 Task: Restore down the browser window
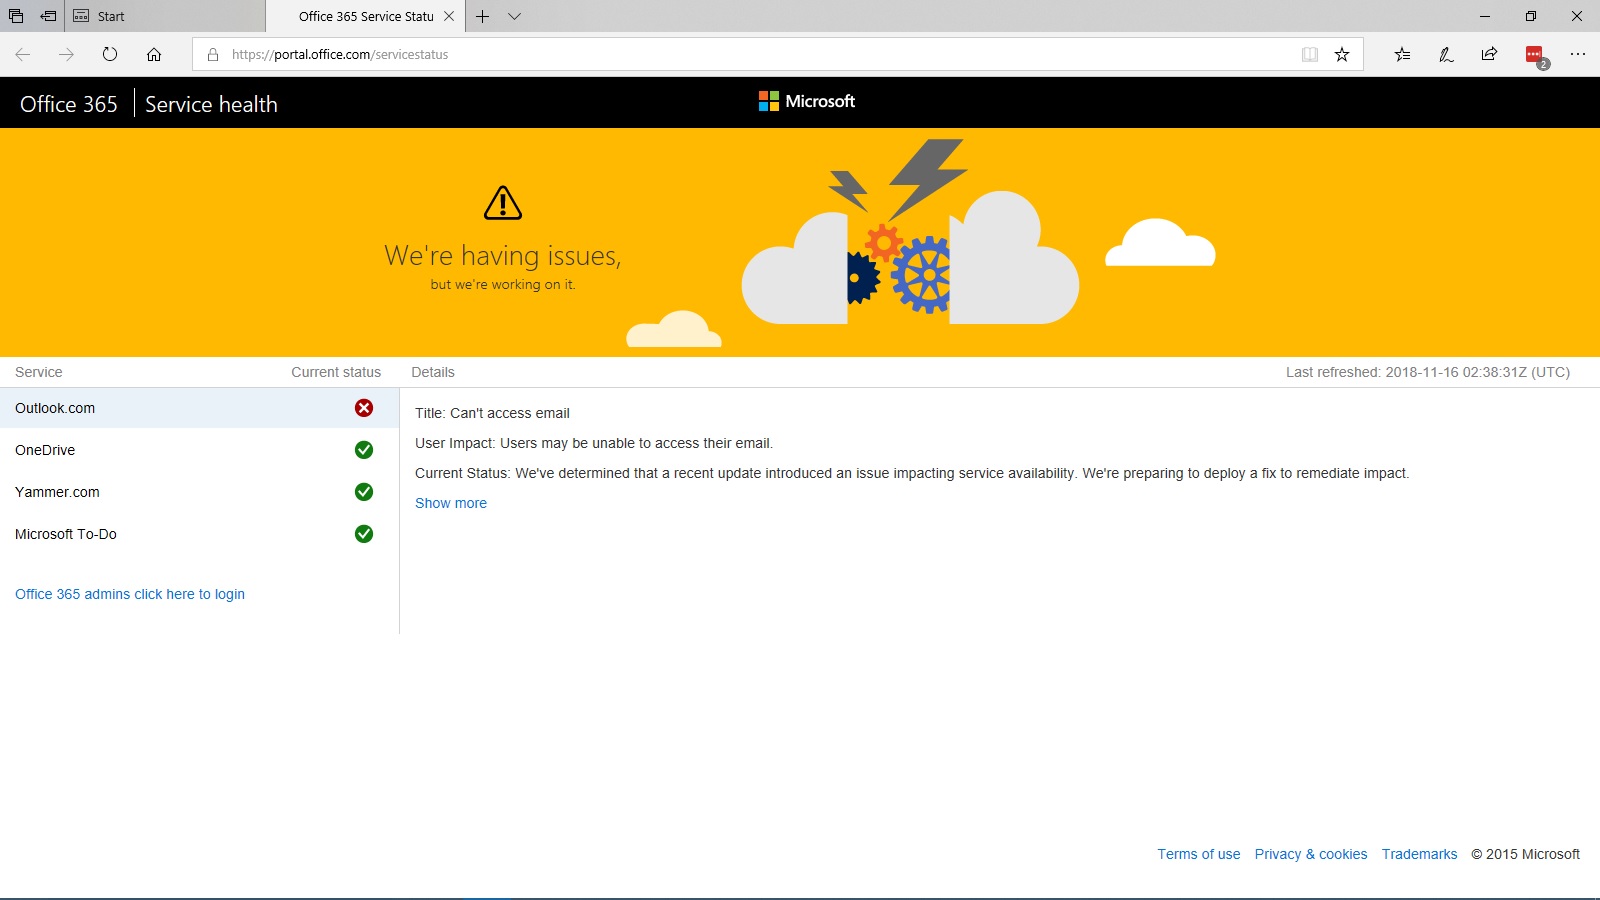pyautogui.click(x=1531, y=16)
